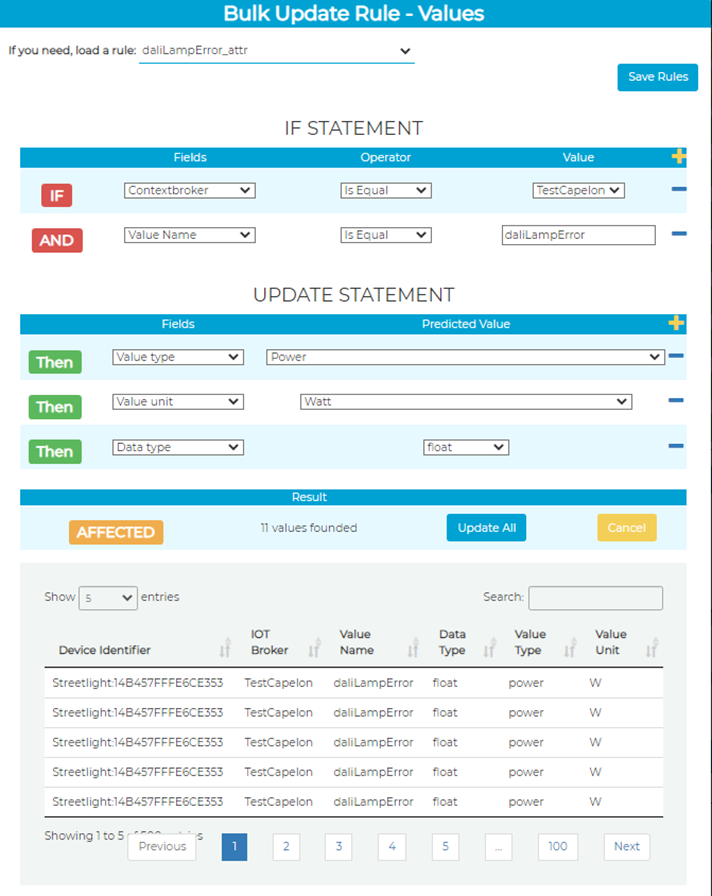This screenshot has width=712, height=896.
Task: Sort table by Value Unit column
Action: (x=652, y=650)
